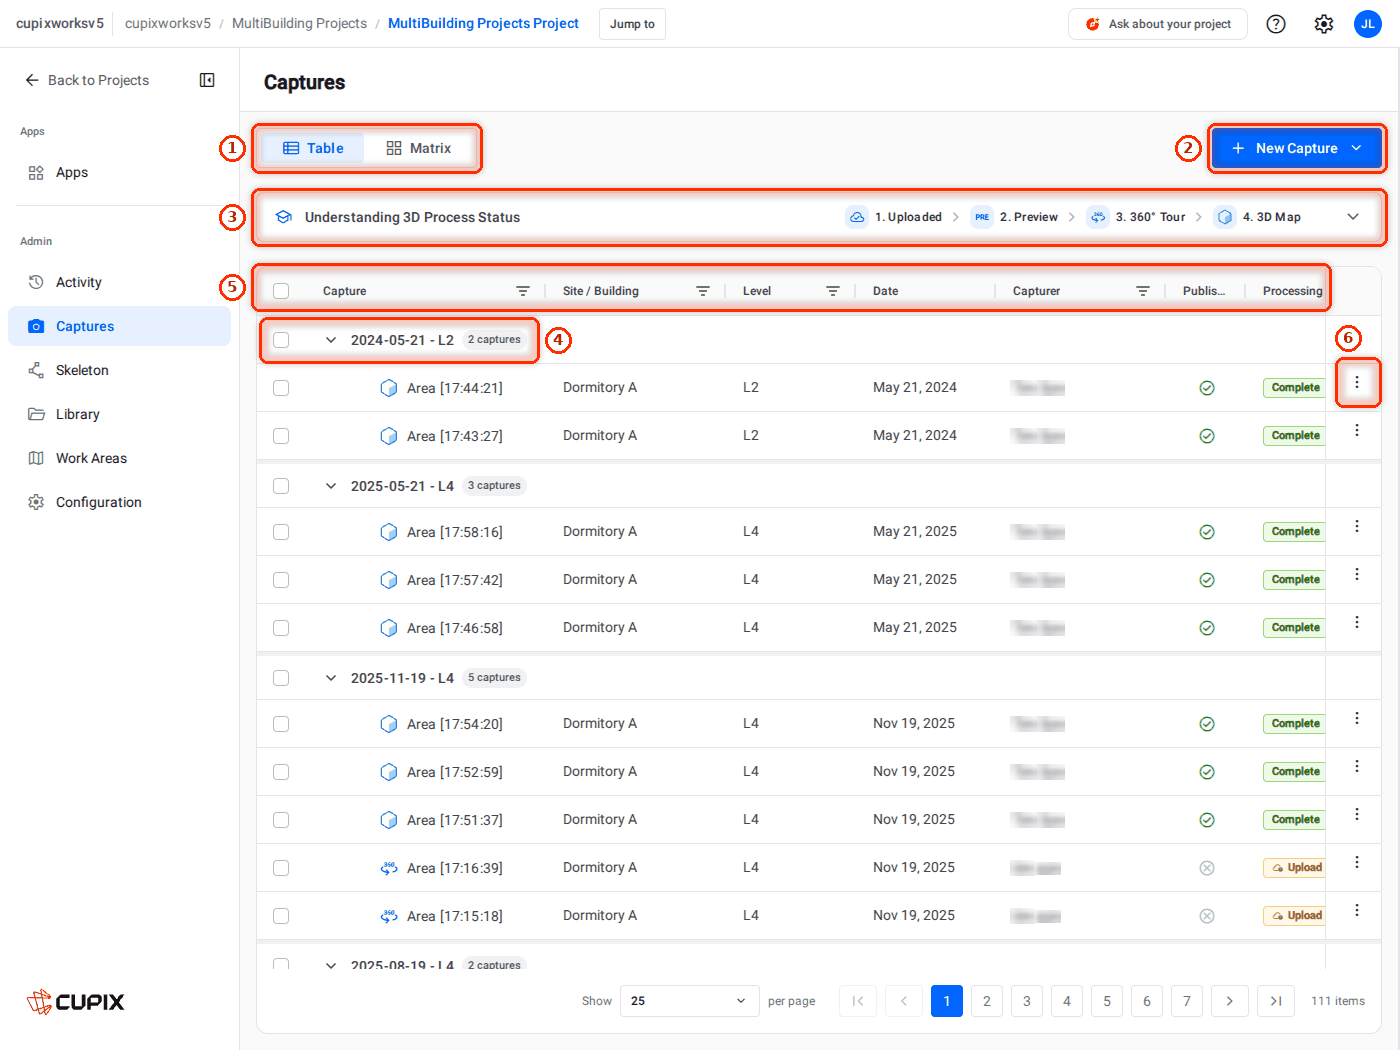Filter the Capture column
The height and width of the screenshot is (1050, 1400).
click(523, 291)
